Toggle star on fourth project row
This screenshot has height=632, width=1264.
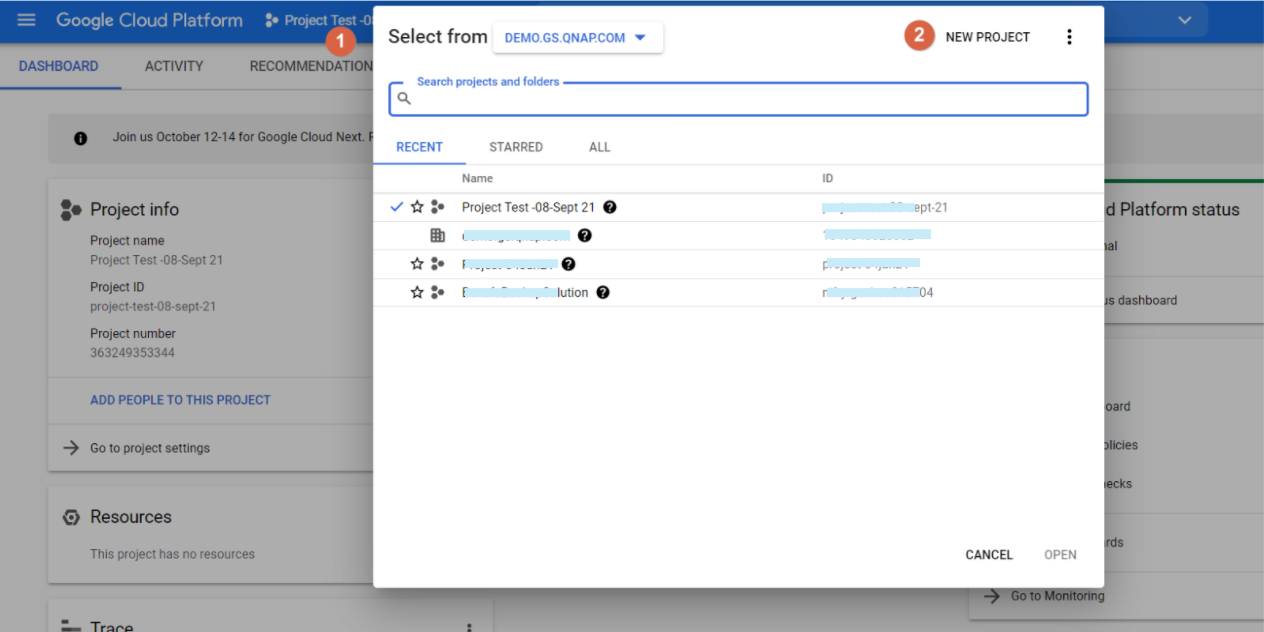417,293
